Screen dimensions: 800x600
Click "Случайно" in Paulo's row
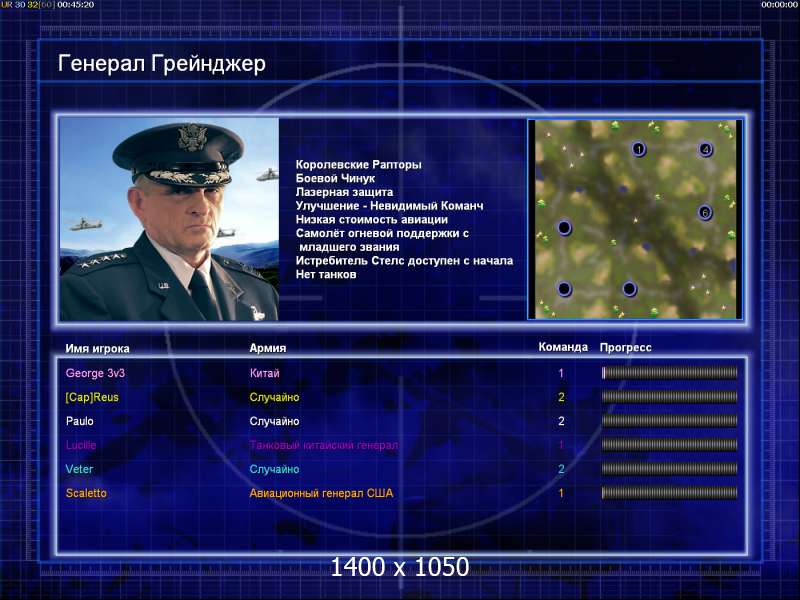point(274,421)
